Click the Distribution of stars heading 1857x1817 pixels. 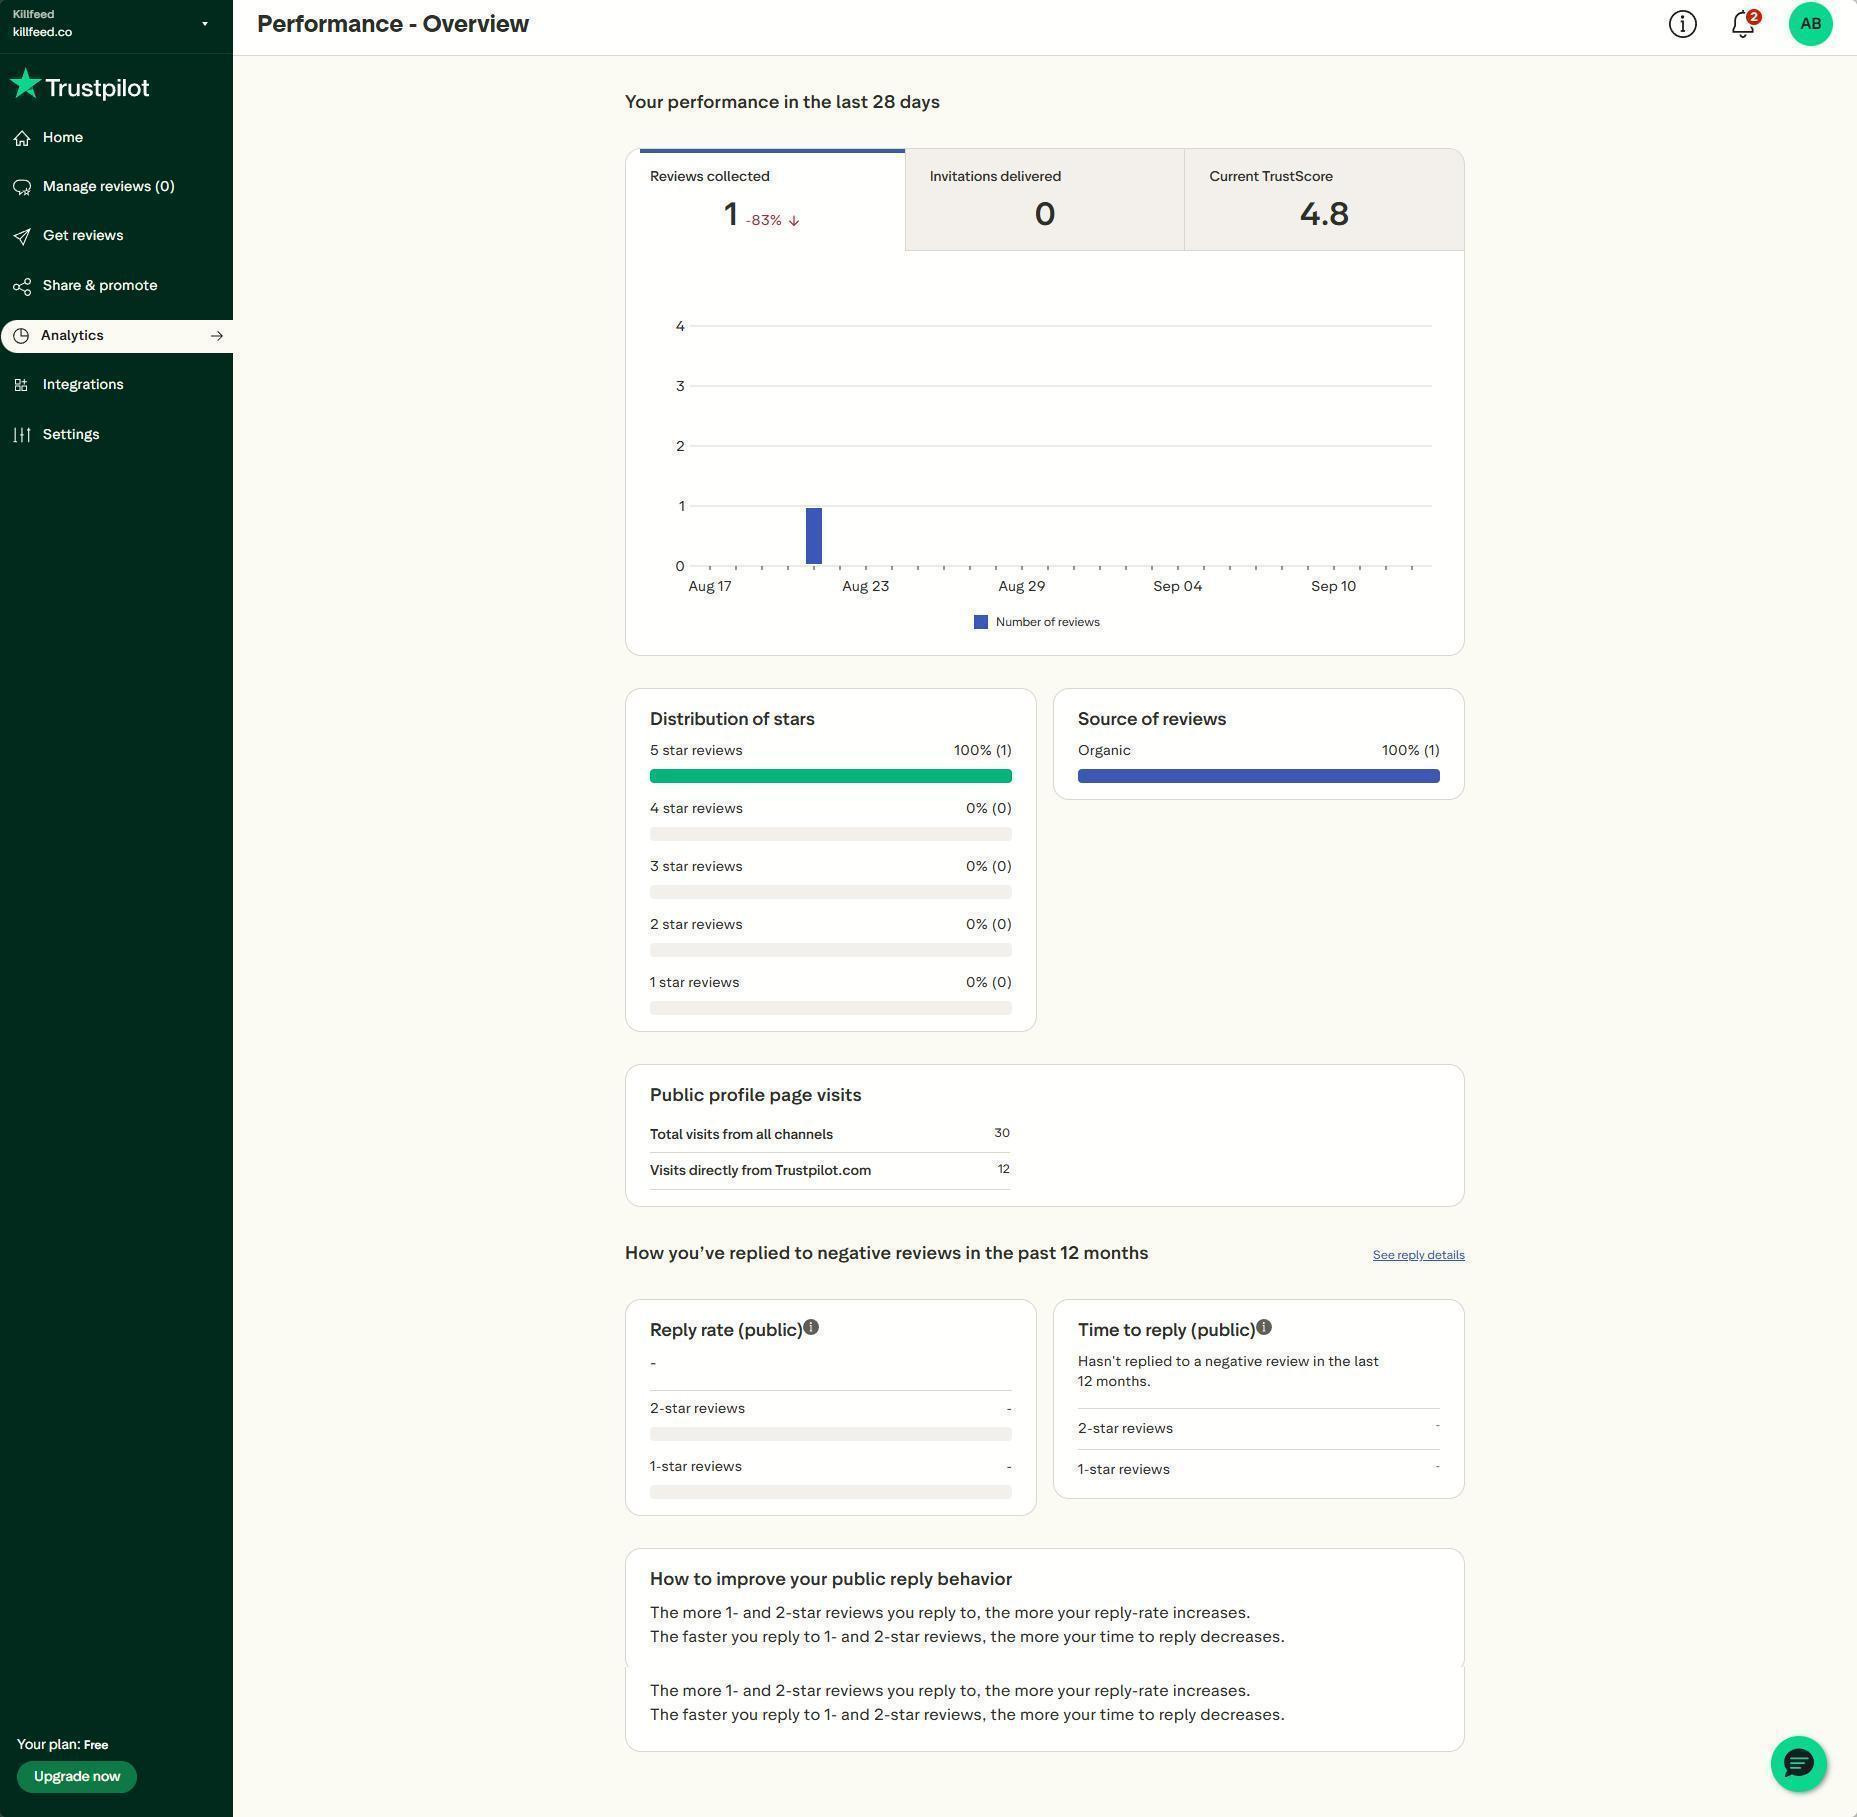[x=732, y=719]
